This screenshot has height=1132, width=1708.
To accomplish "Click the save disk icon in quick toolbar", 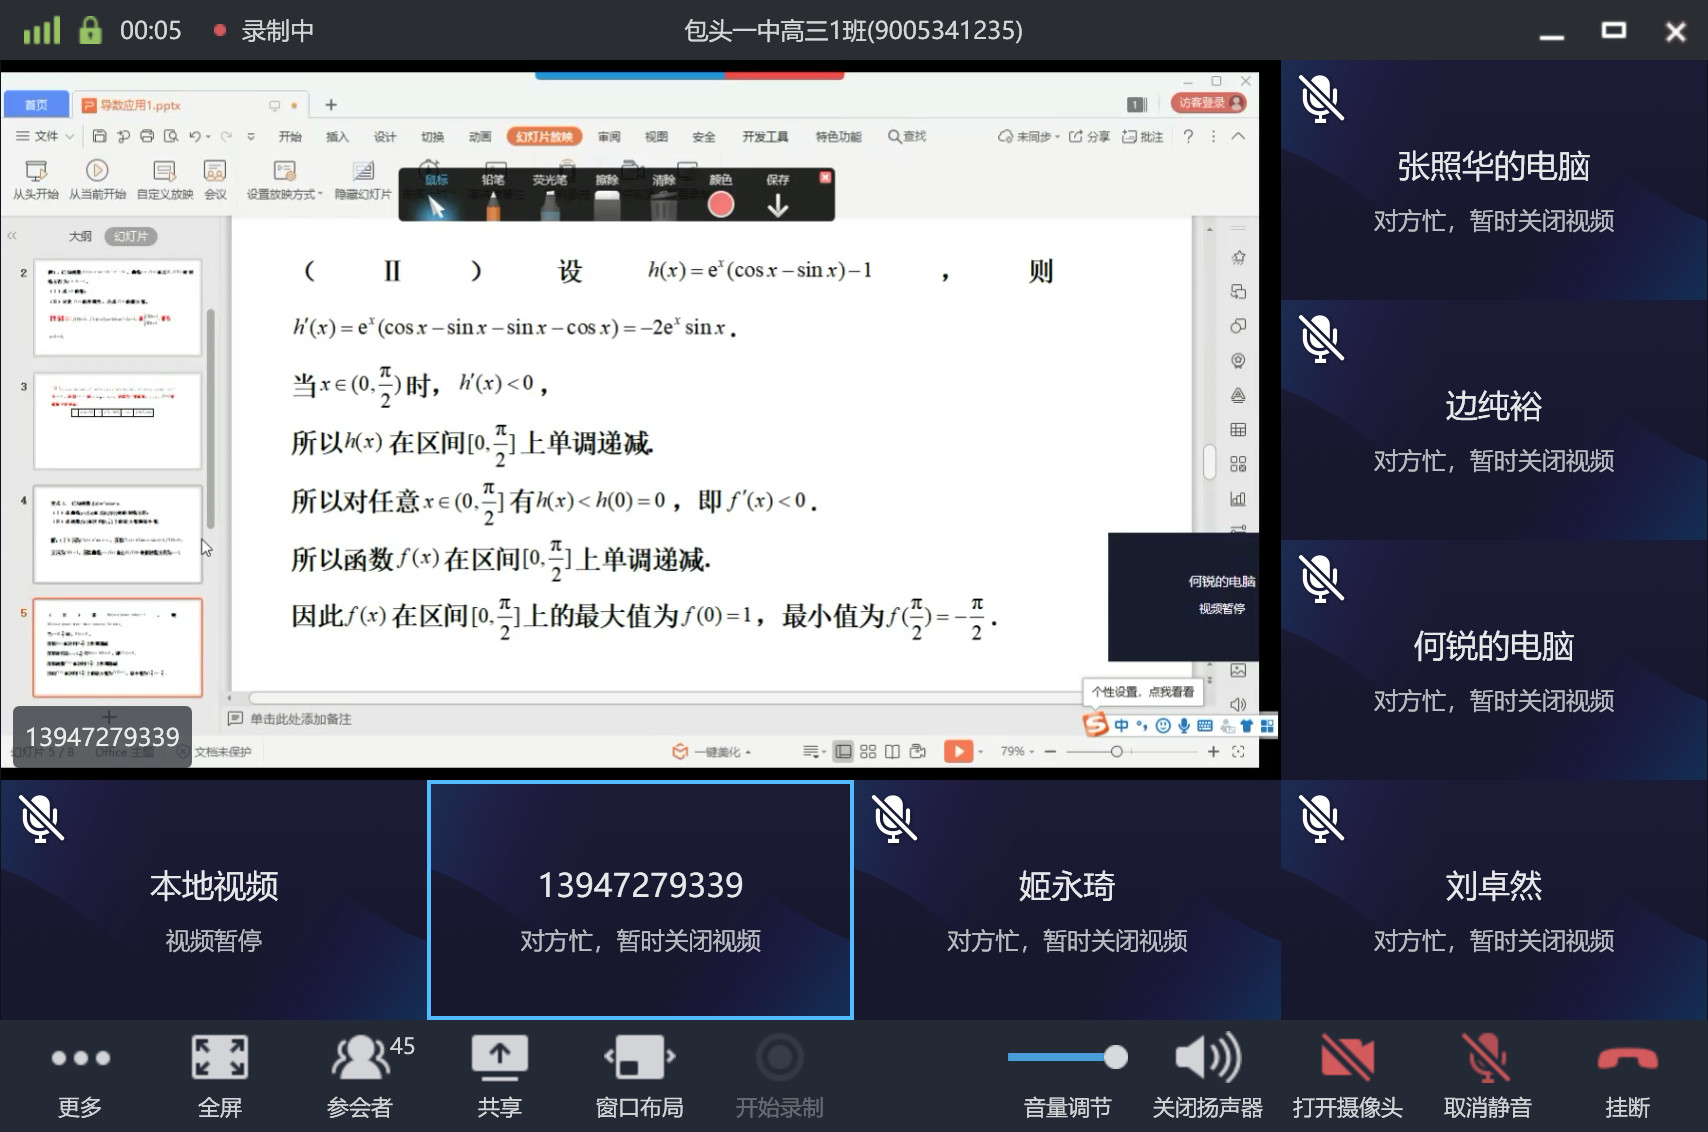I will click(99, 136).
